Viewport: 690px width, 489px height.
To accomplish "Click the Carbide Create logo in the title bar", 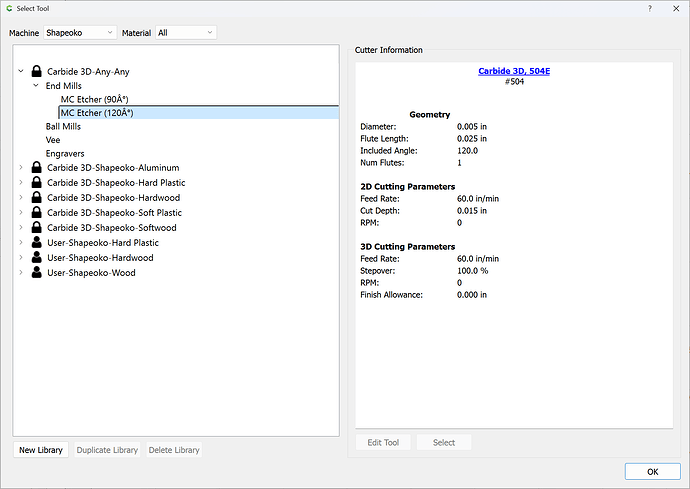I will click(x=9, y=8).
